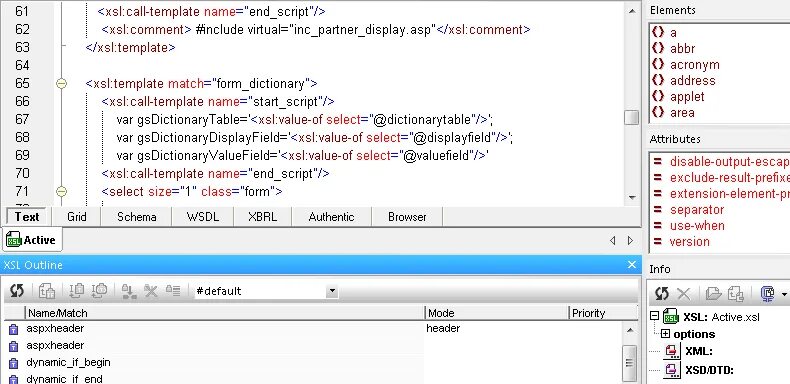The width and height of the screenshot is (790, 384).
Task: Switch to Authentic view tab
Action: 332,217
